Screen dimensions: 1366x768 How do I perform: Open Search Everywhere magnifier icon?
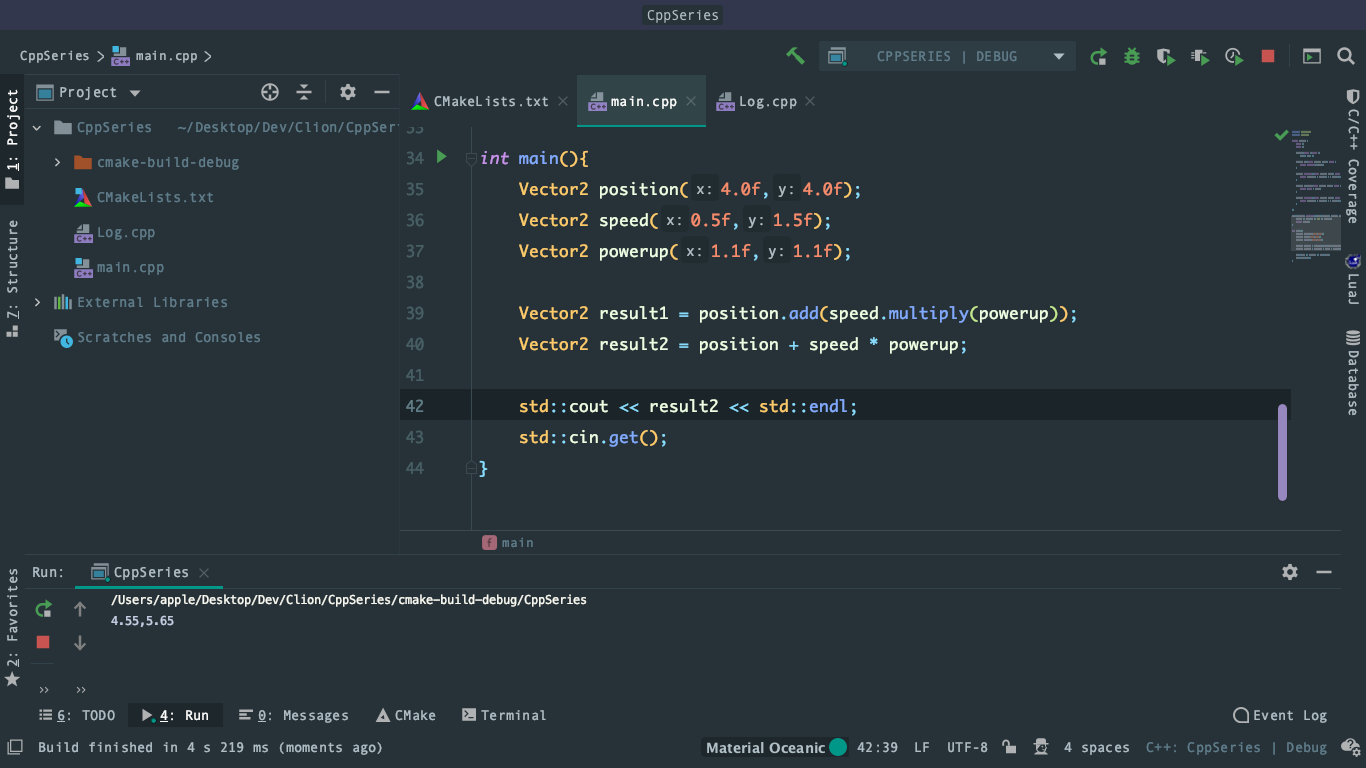1346,57
